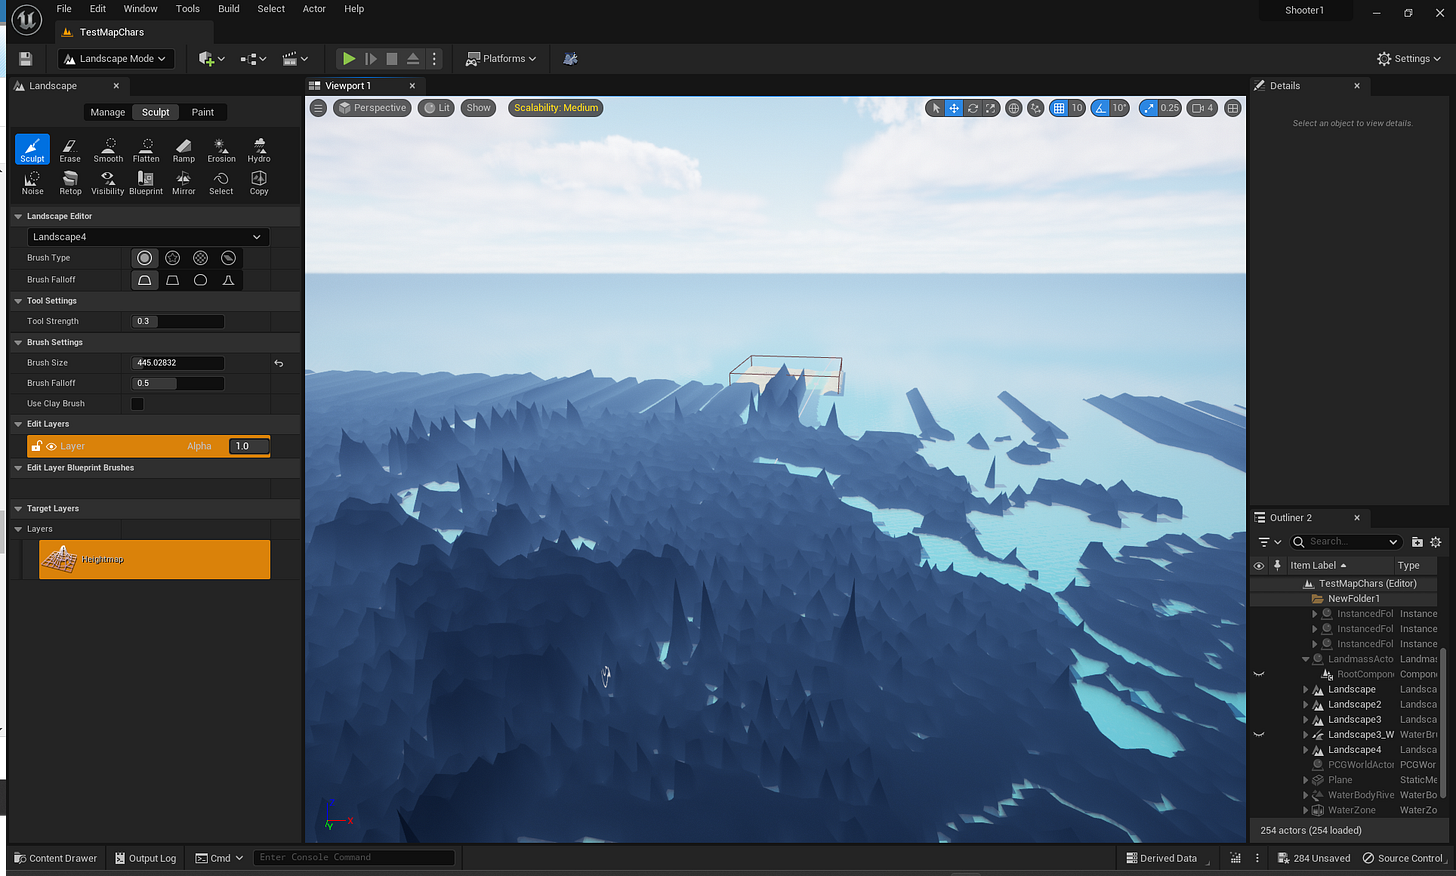The height and width of the screenshot is (876, 1456).
Task: Click the Show button in the viewport
Action: pyautogui.click(x=479, y=108)
